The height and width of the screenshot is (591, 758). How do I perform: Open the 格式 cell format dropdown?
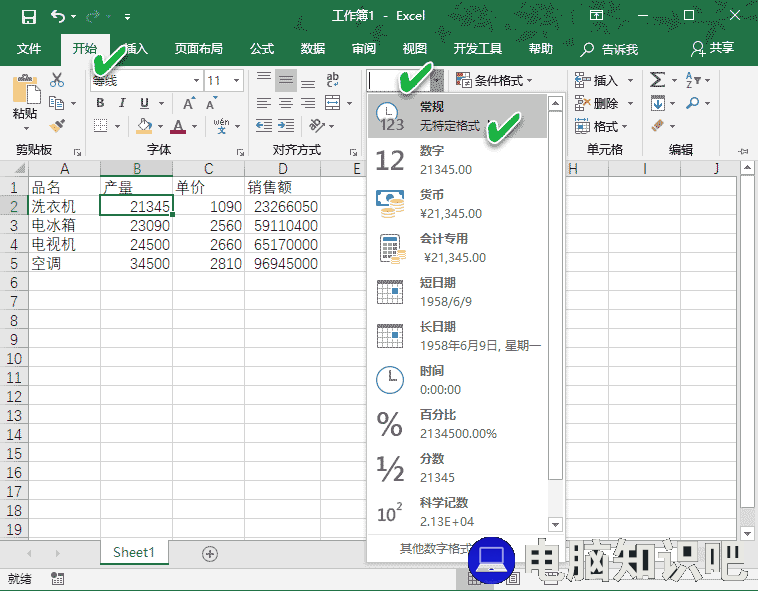[601, 127]
